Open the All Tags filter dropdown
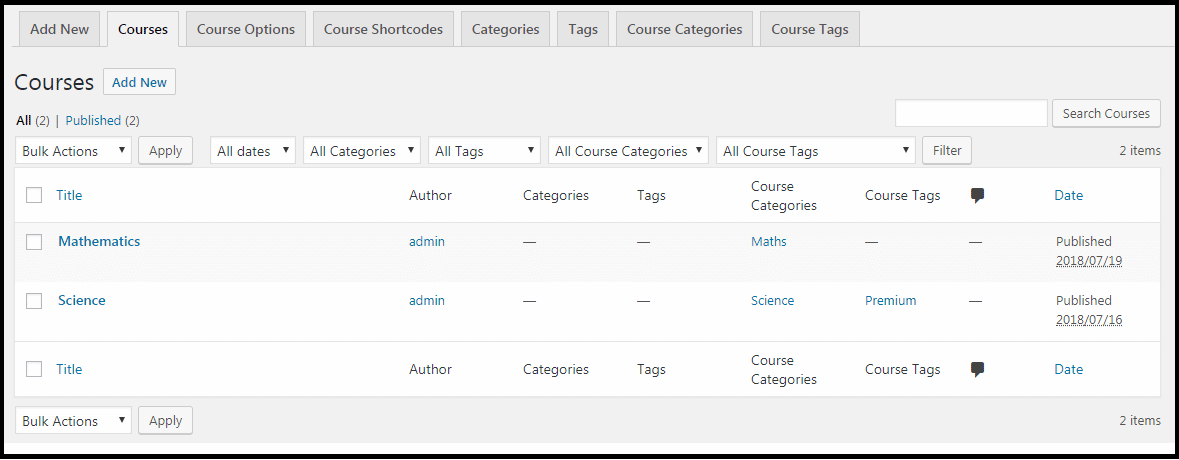Image resolution: width=1179 pixels, height=460 pixels. coord(484,150)
